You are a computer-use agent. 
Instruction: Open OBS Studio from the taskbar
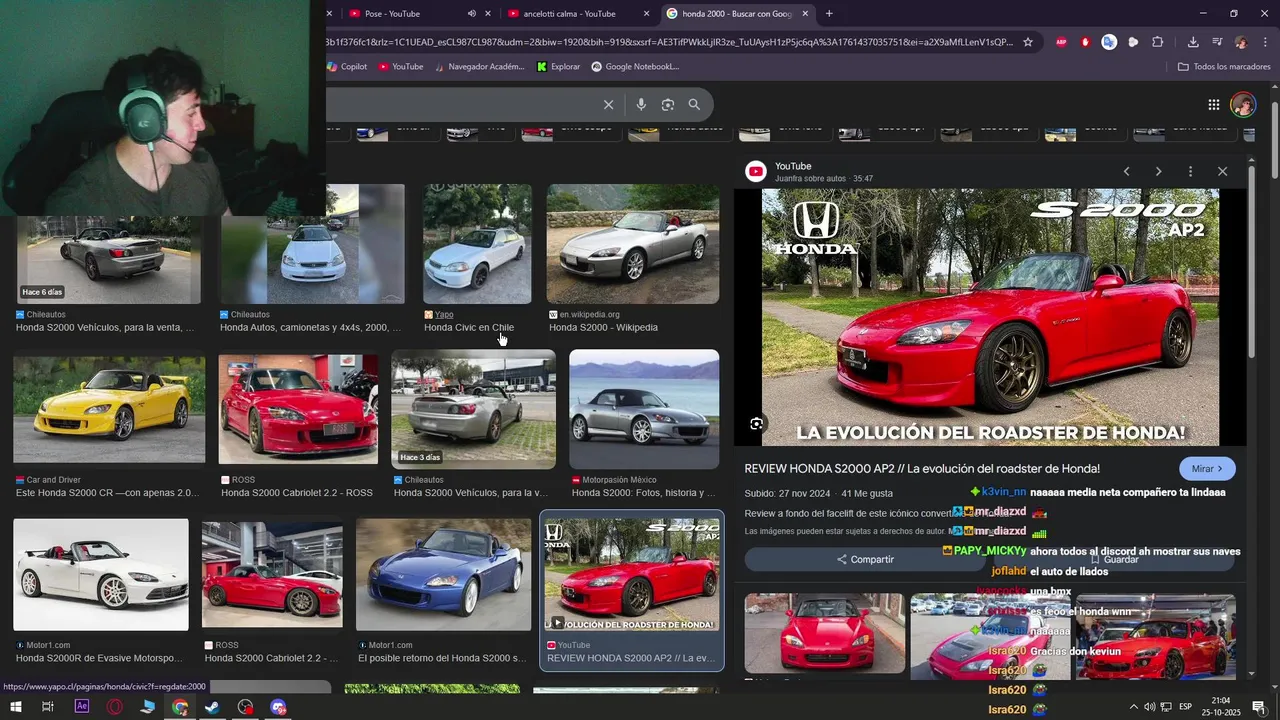(246, 707)
